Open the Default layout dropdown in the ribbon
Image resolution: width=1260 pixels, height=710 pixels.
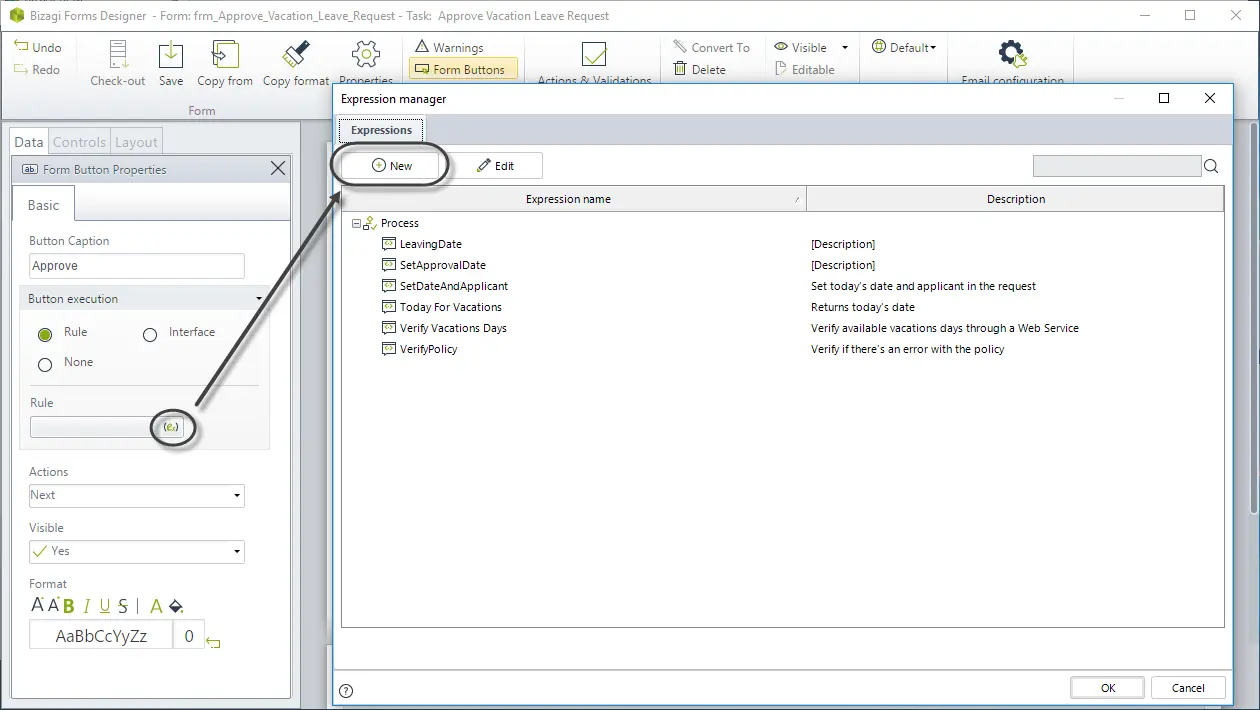click(904, 47)
